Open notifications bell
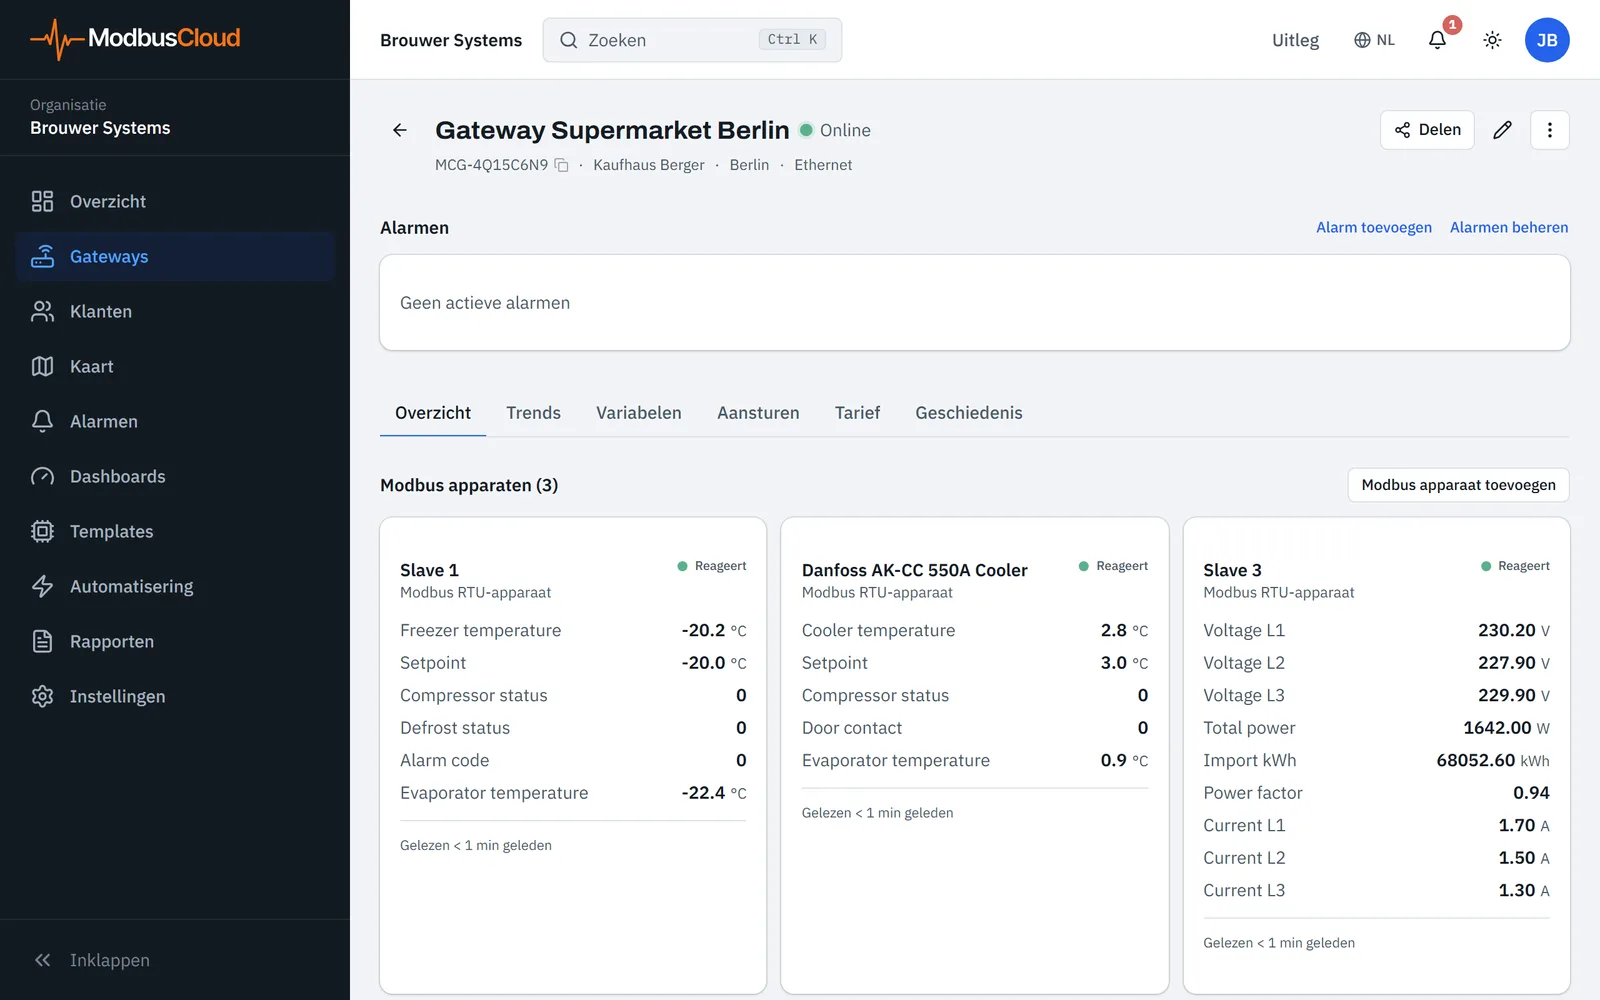The image size is (1600, 1000). tap(1437, 40)
